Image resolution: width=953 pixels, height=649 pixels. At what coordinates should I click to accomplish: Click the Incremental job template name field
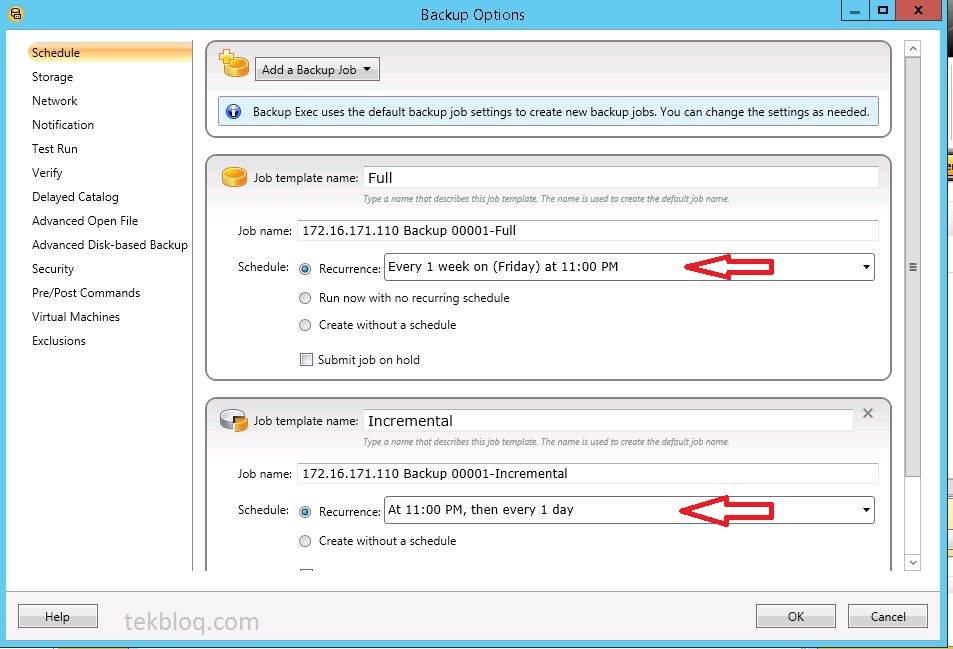tap(608, 421)
